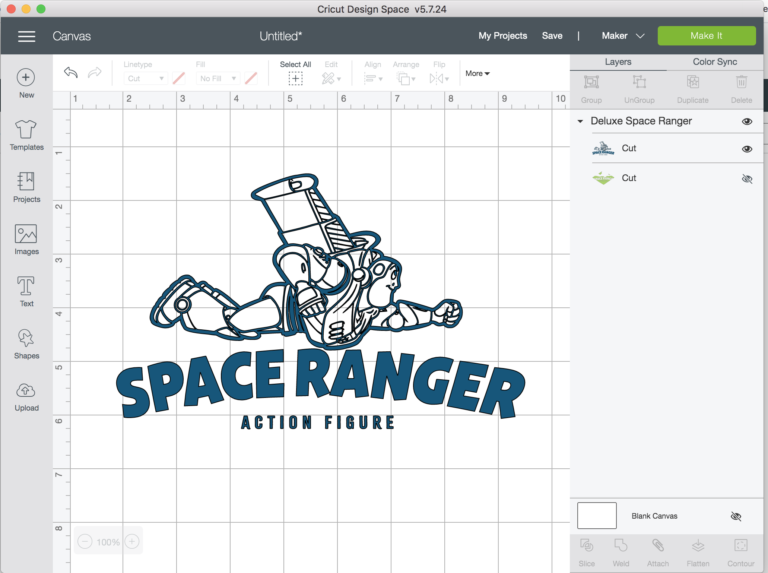Save the project
Screen dimensions: 768x573
pyautogui.click(x=552, y=36)
